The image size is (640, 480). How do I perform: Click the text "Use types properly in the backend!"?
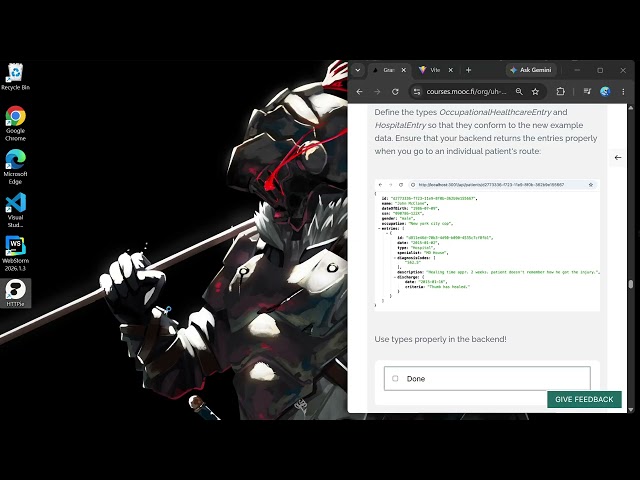440,339
